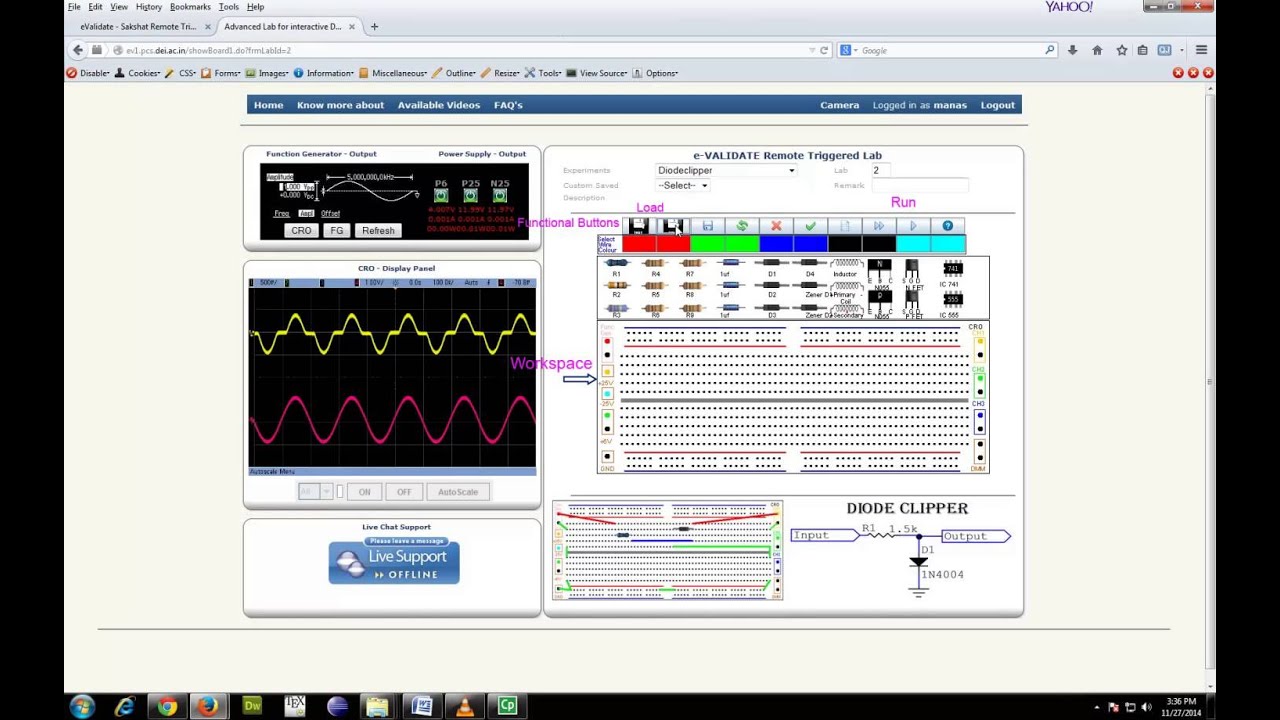Click the green checkmark validate icon
The width and height of the screenshot is (1280, 720).
click(810, 226)
